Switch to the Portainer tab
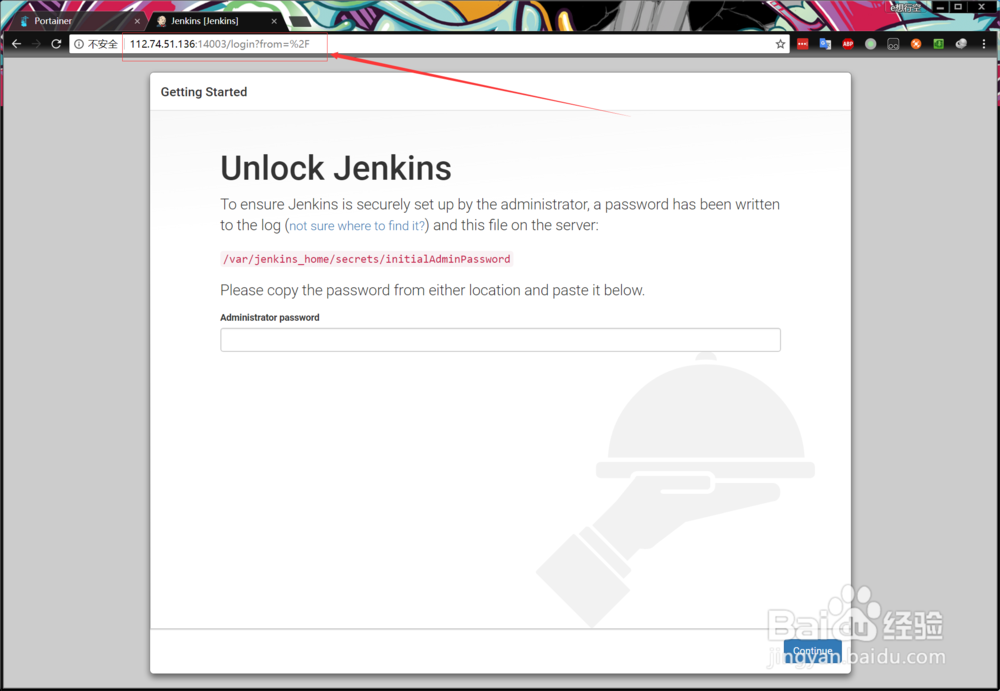Screen dimensions: 1000x691 55,20
